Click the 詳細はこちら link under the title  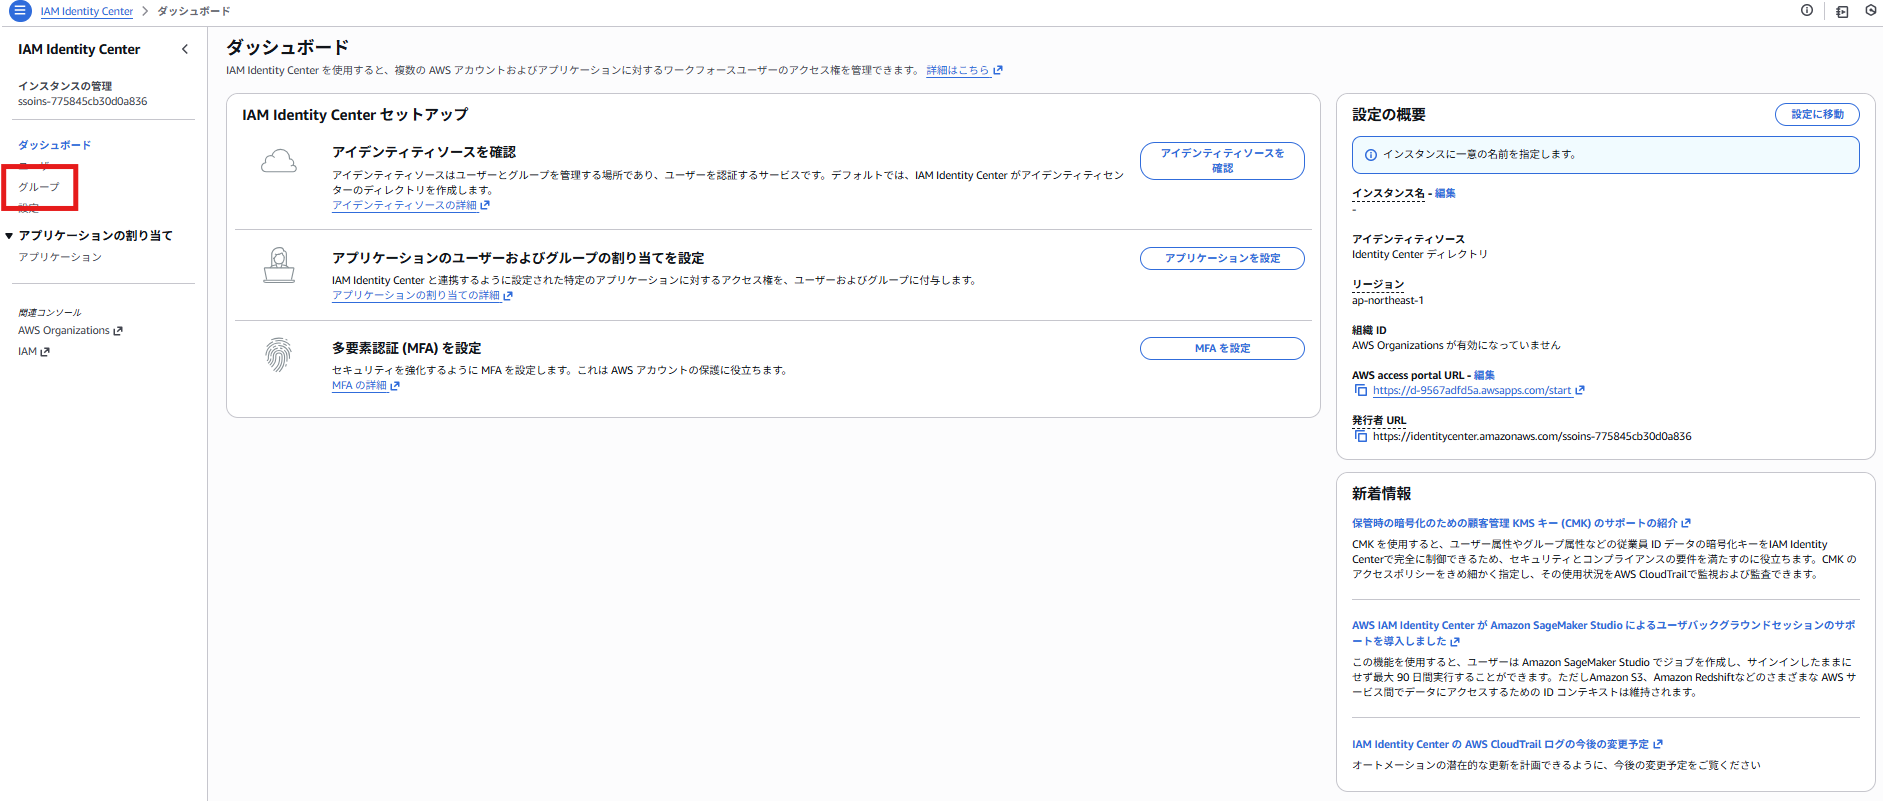pyautogui.click(x=964, y=70)
